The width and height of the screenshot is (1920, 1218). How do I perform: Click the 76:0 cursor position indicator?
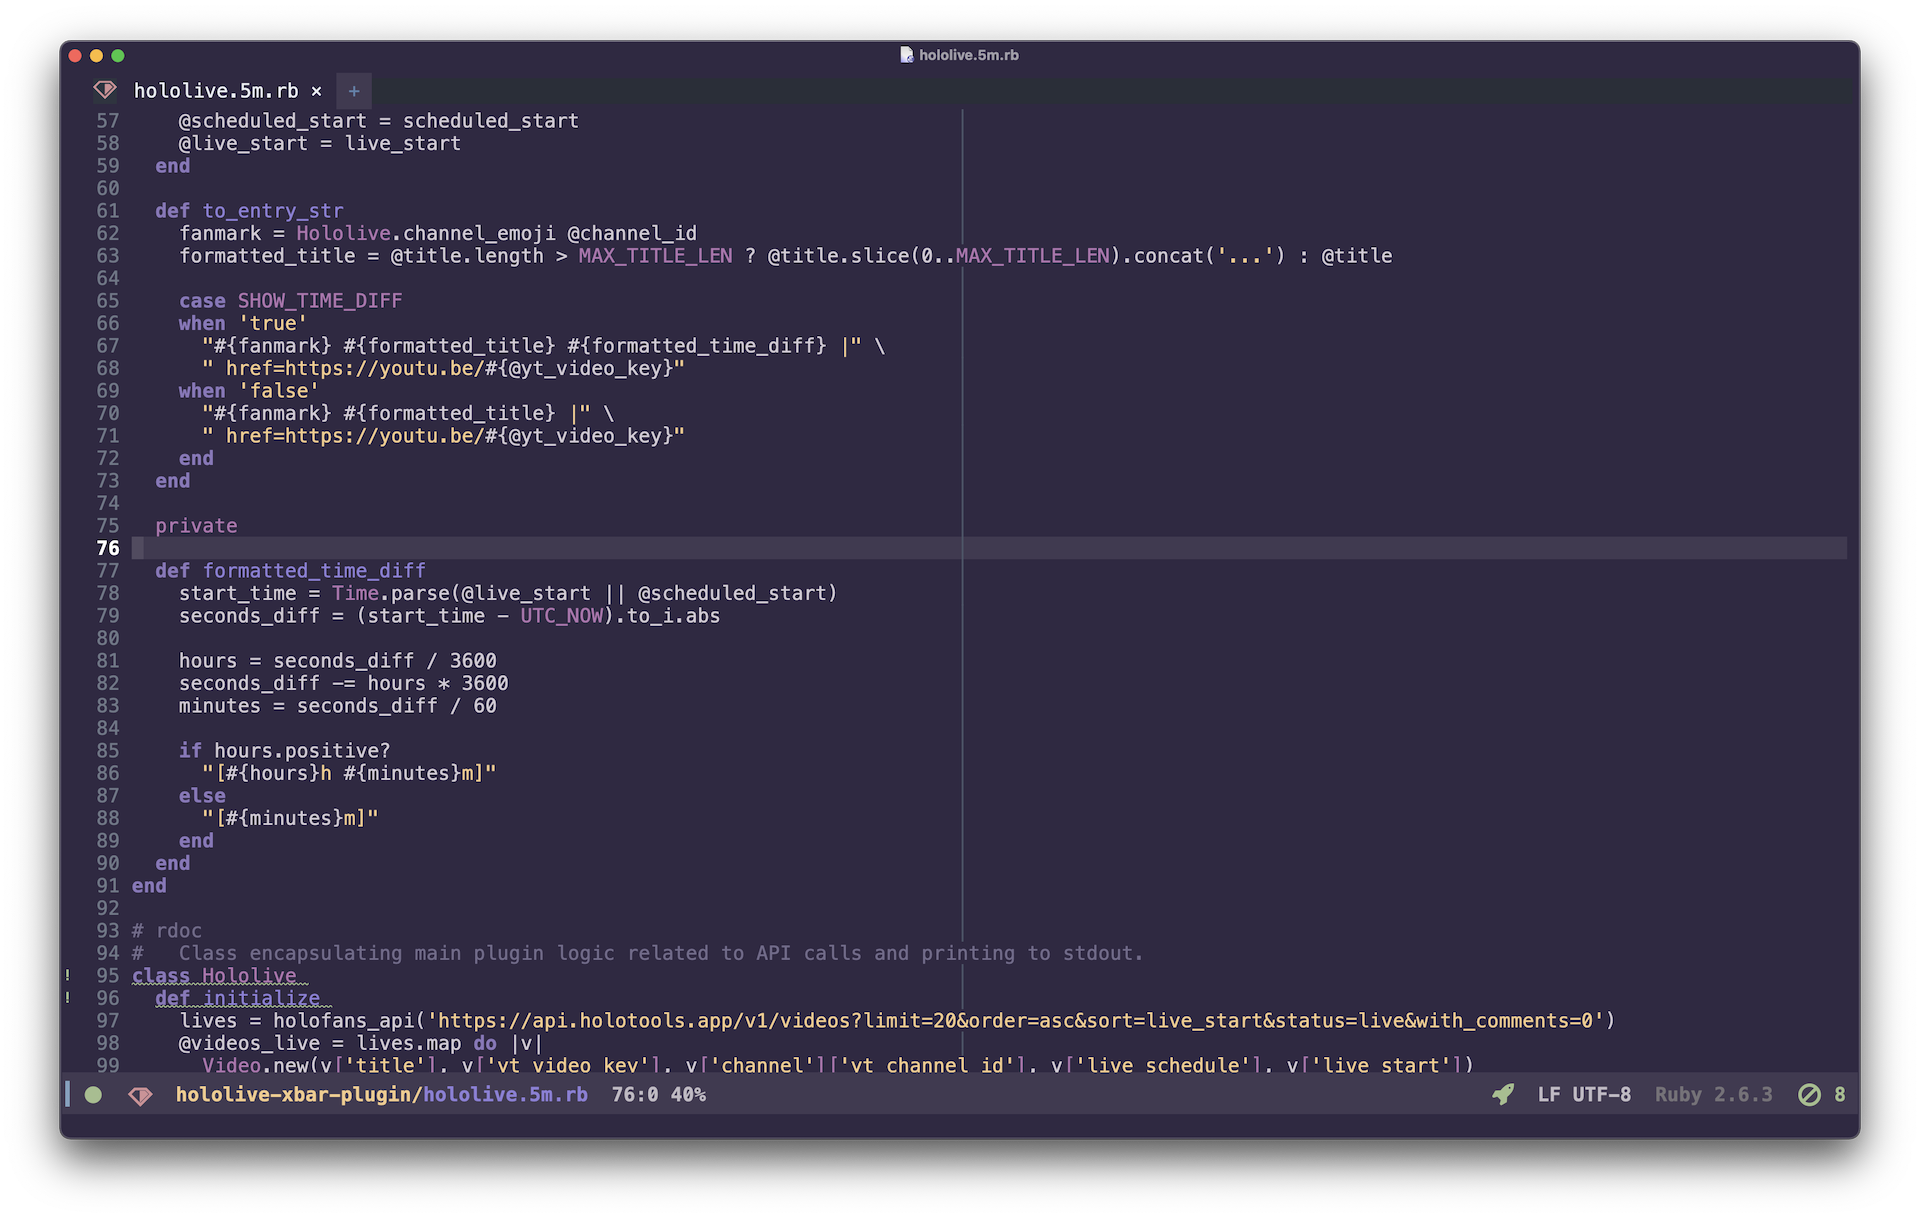[x=634, y=1095]
